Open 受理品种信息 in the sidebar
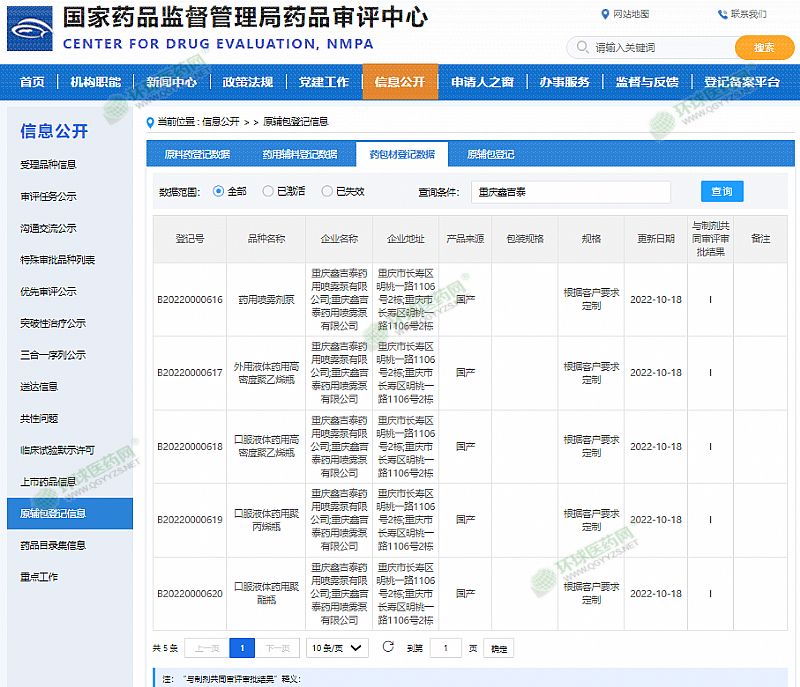The width and height of the screenshot is (800, 687). (48, 165)
